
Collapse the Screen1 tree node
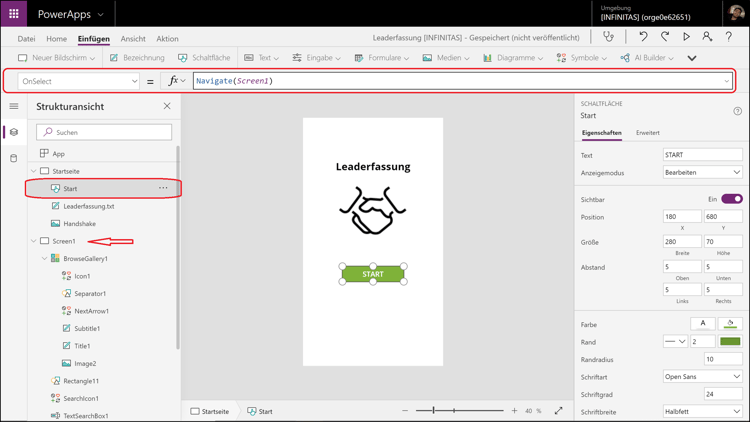(34, 241)
